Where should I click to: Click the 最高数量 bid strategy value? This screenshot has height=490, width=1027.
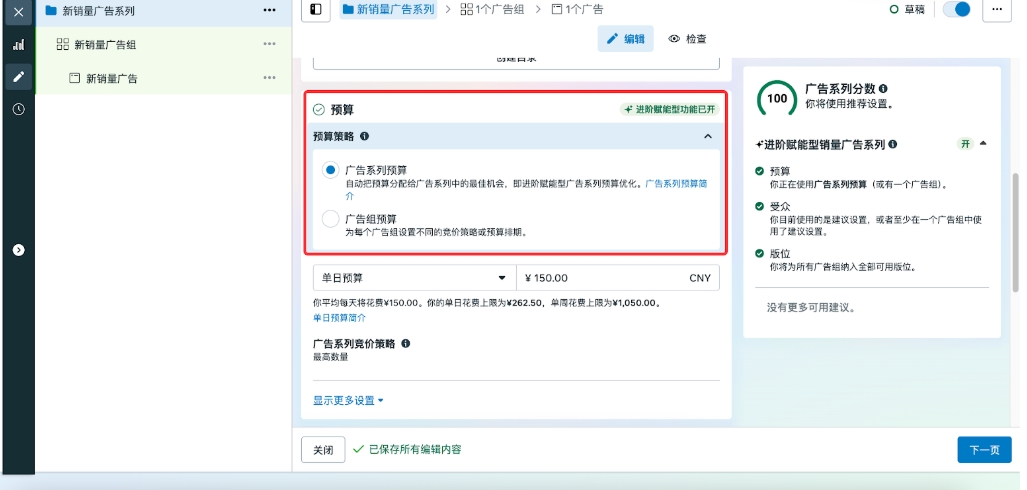(x=331, y=357)
